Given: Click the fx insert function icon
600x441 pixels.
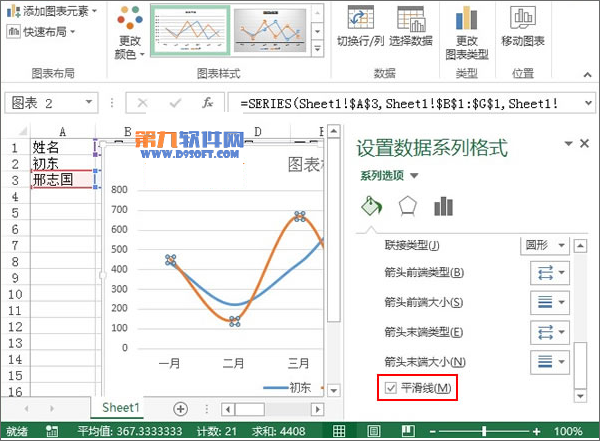Looking at the screenshot, I should pos(207,103).
